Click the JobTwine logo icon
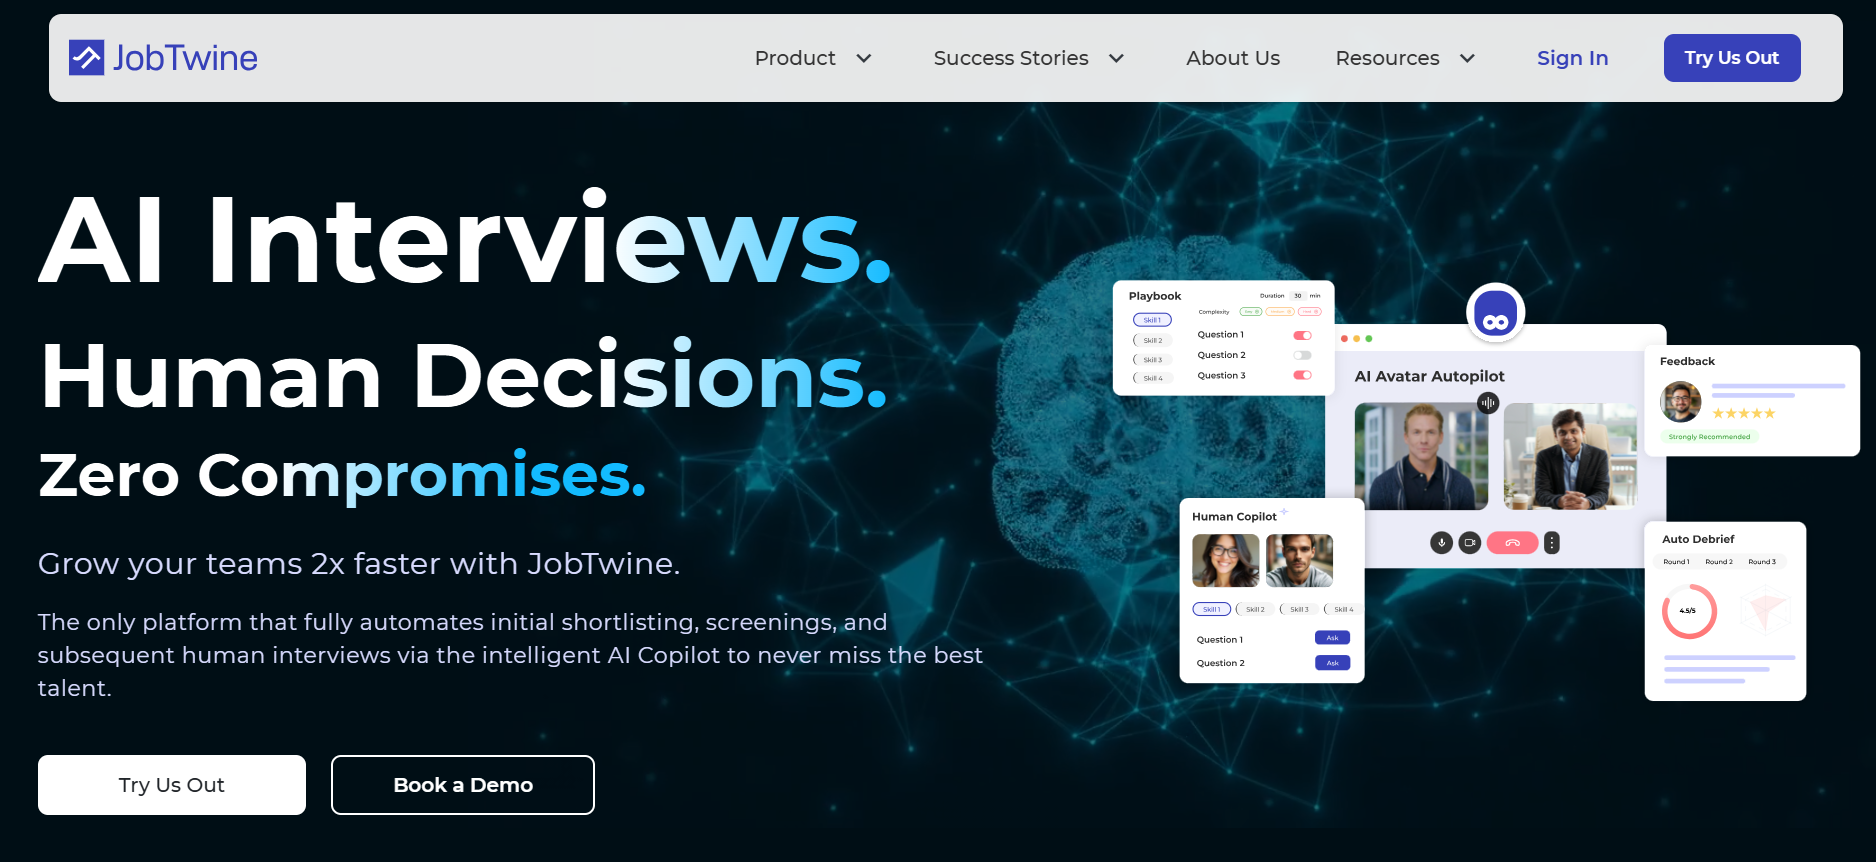Screen dimensions: 1876x862 pos(86,58)
